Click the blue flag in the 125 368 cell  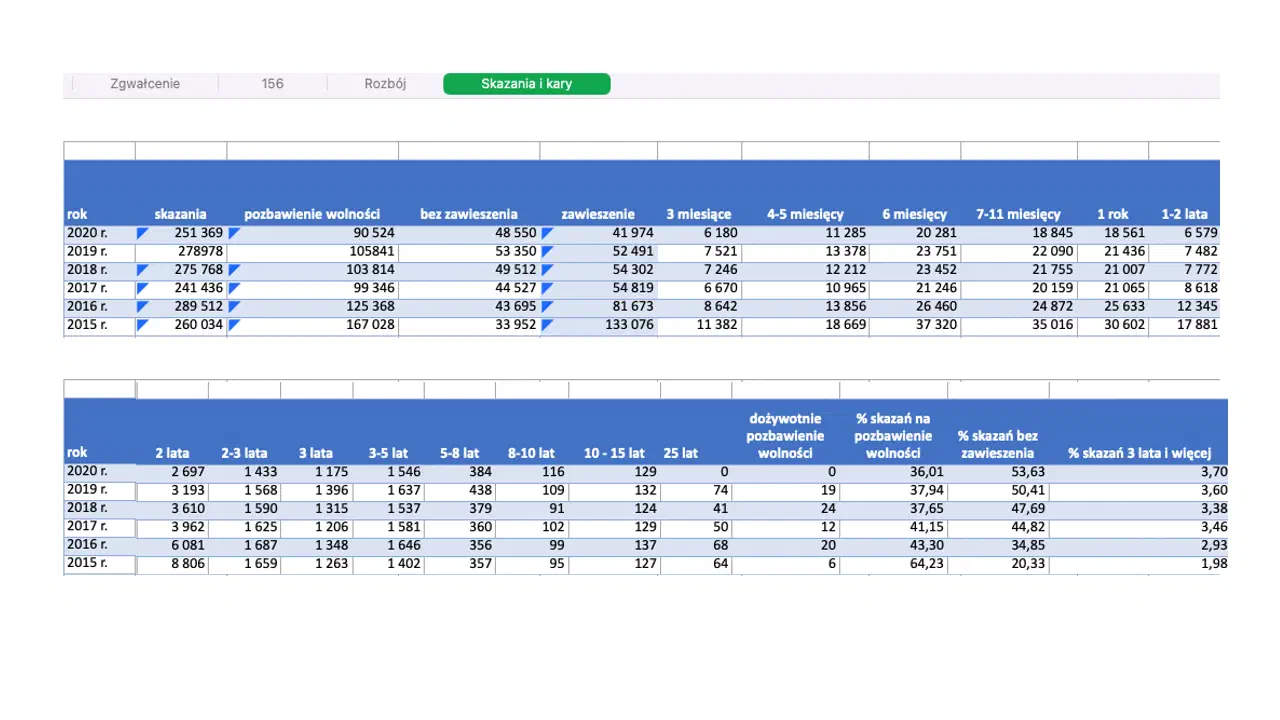234,307
